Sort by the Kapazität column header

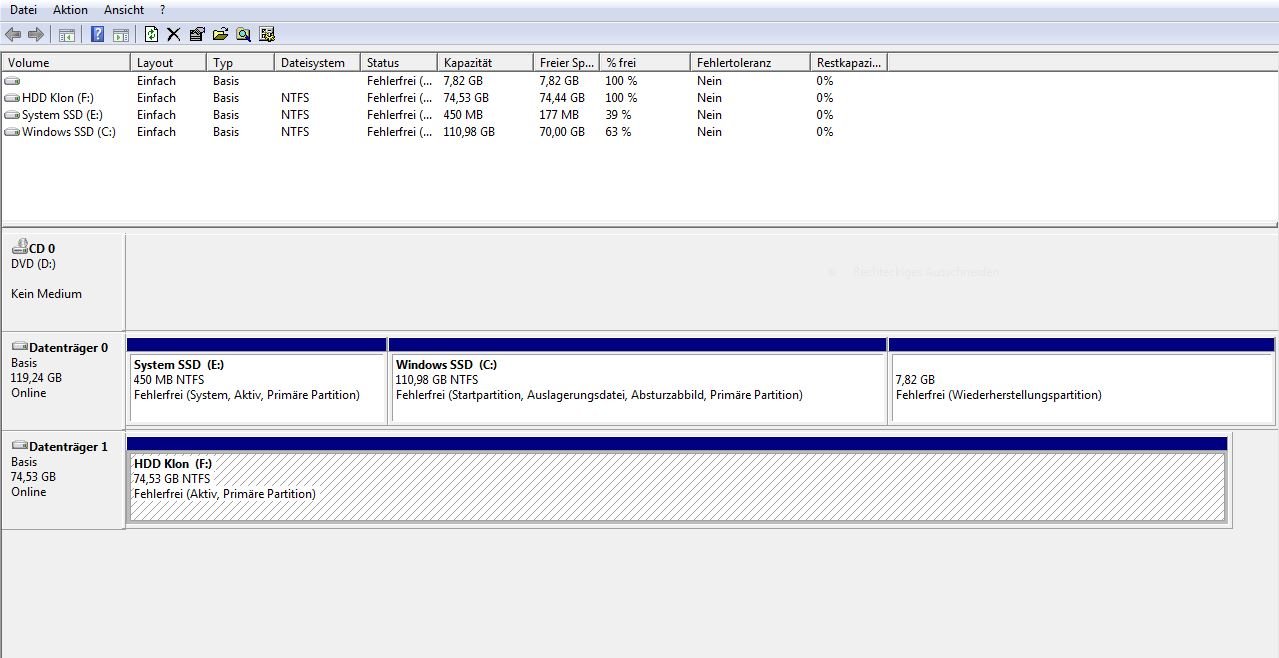click(x=468, y=63)
